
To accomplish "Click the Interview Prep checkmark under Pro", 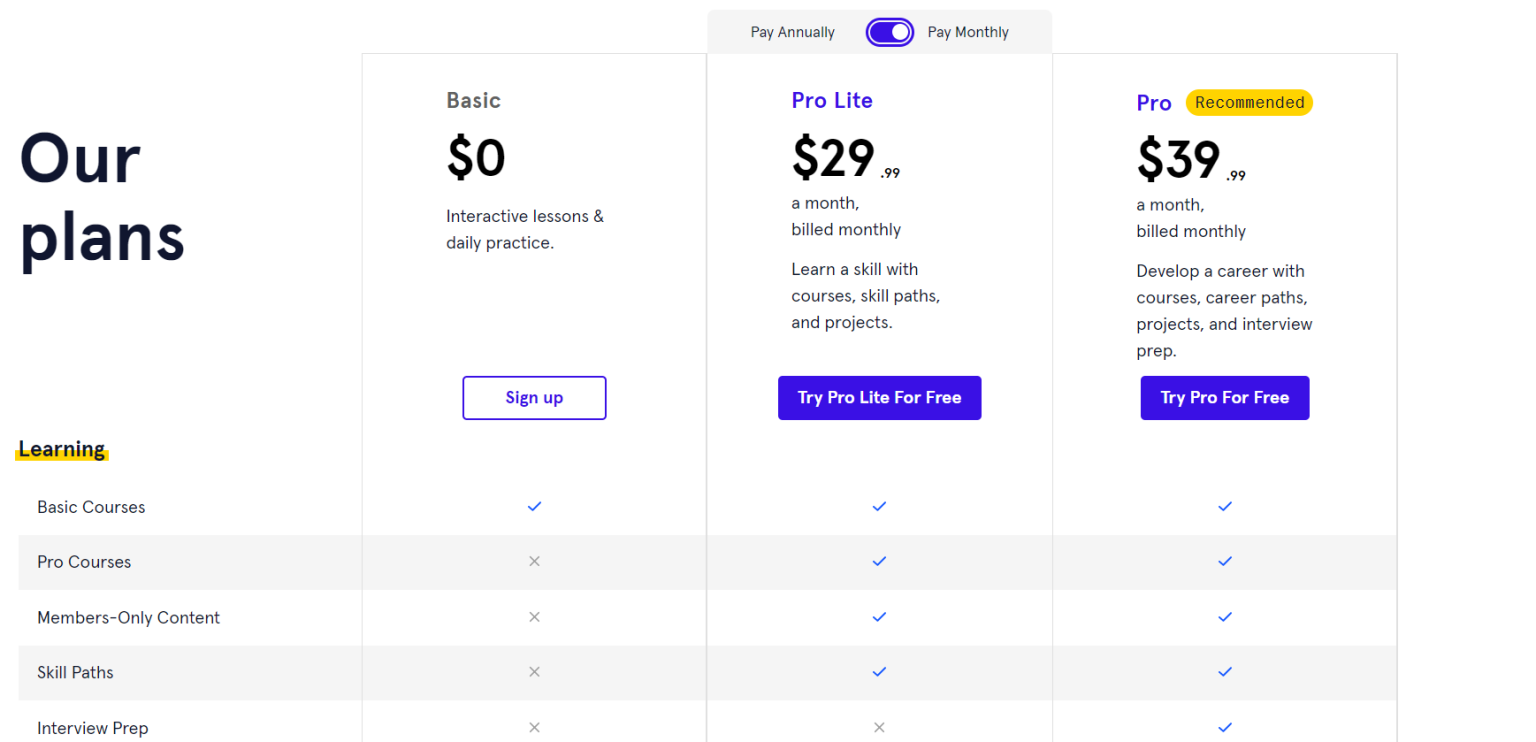I will coord(1225,727).
